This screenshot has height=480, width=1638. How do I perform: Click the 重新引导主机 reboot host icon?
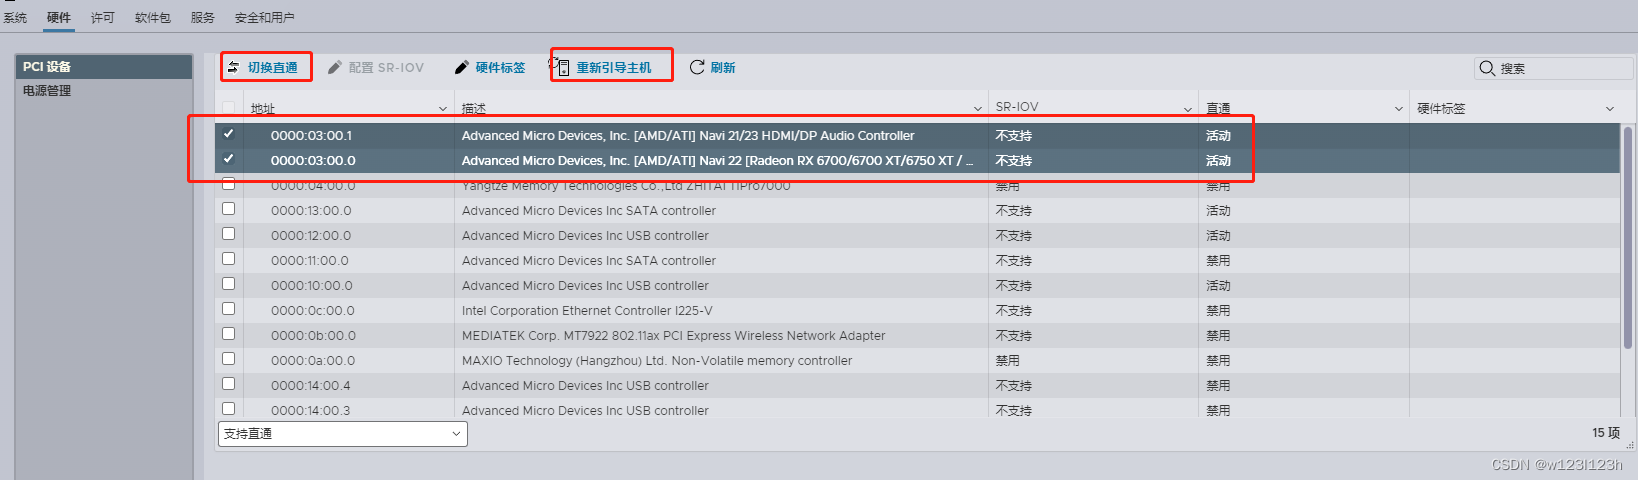tap(562, 67)
